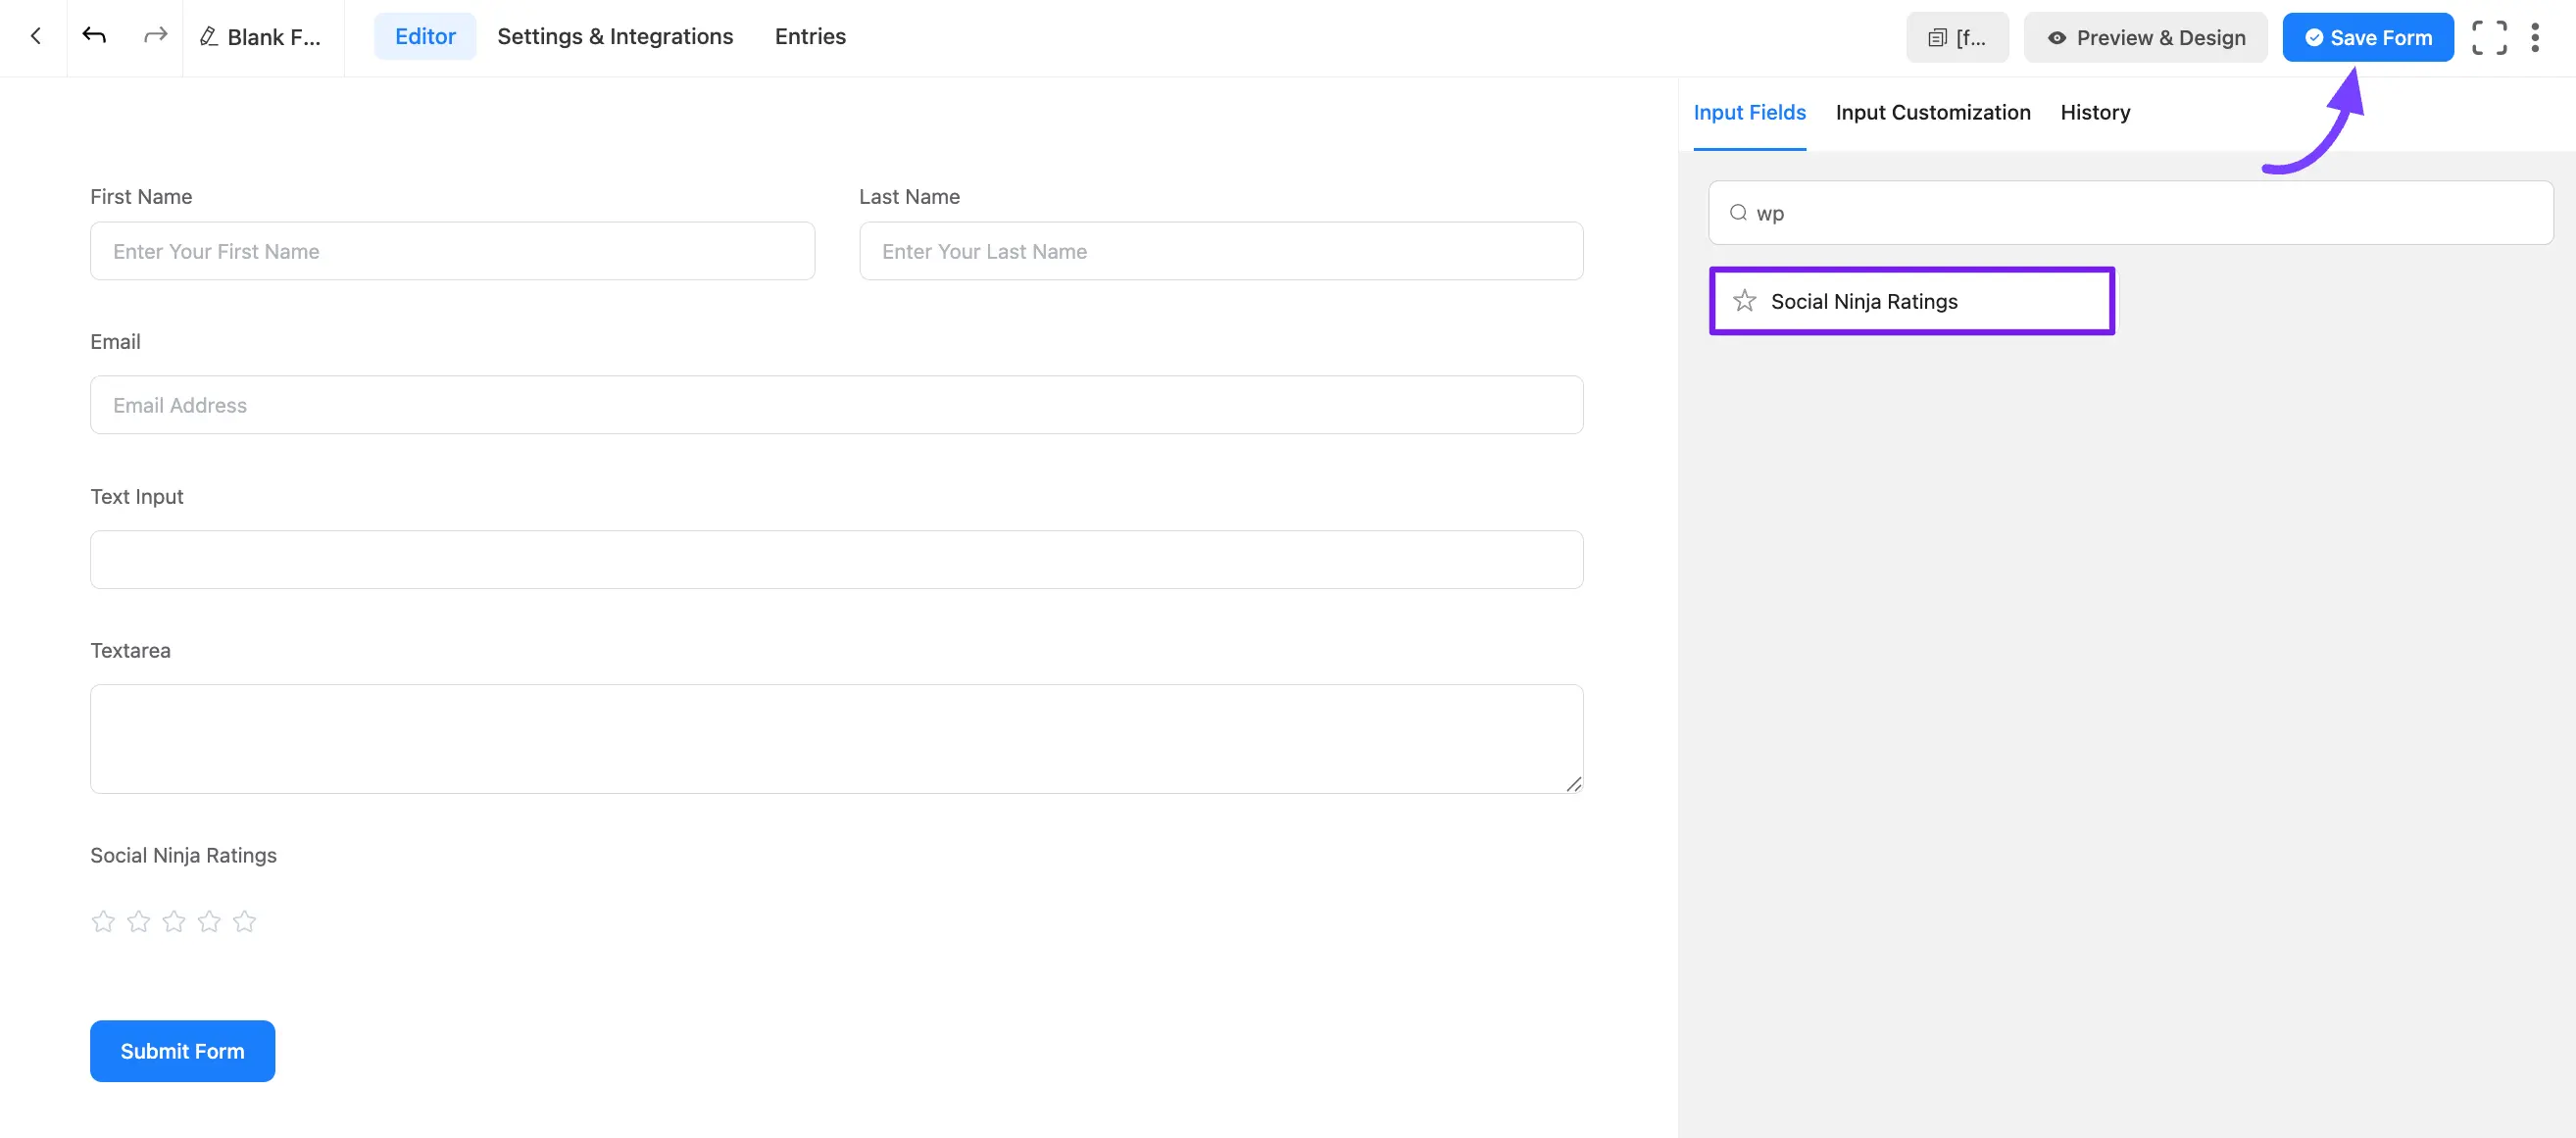Switch to the Settings & Integrations tab
Viewport: 2576px width, 1138px height.
614,36
